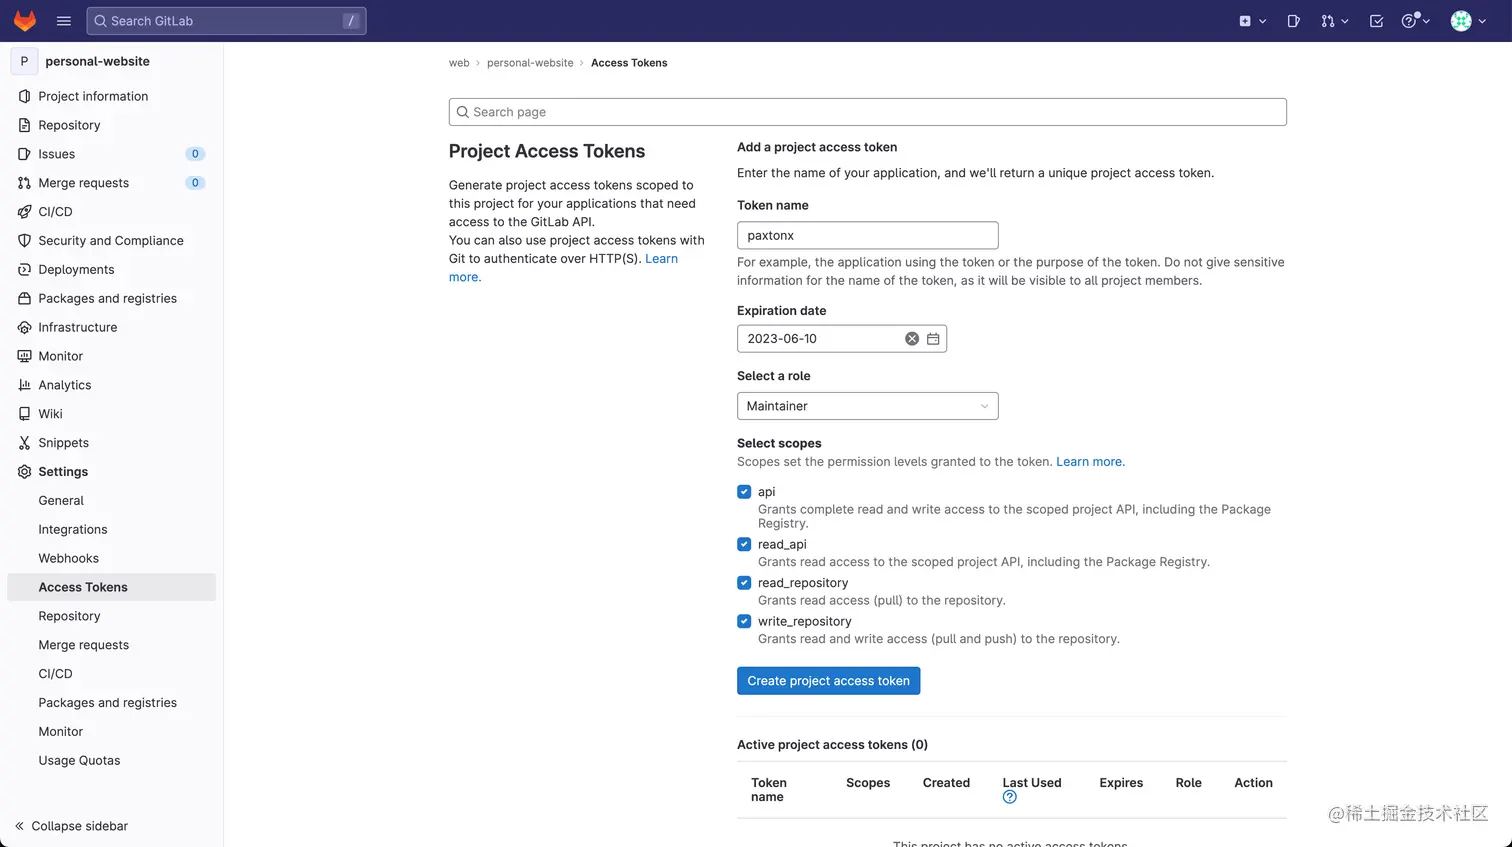Click the CI/CD rocket icon in sidebar

pos(25,212)
